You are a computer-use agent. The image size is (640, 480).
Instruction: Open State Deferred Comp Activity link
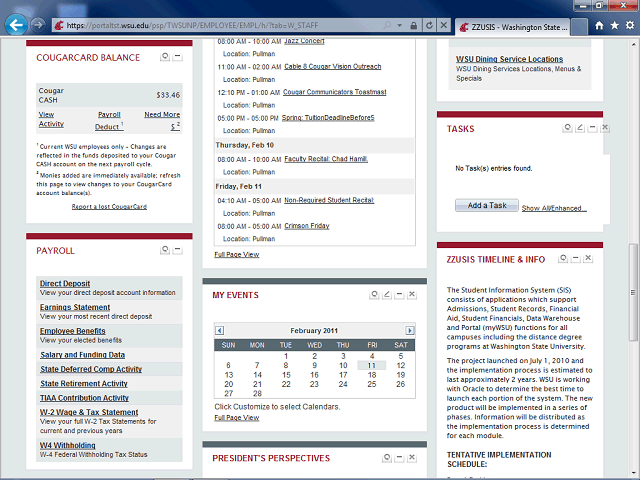[91, 369]
